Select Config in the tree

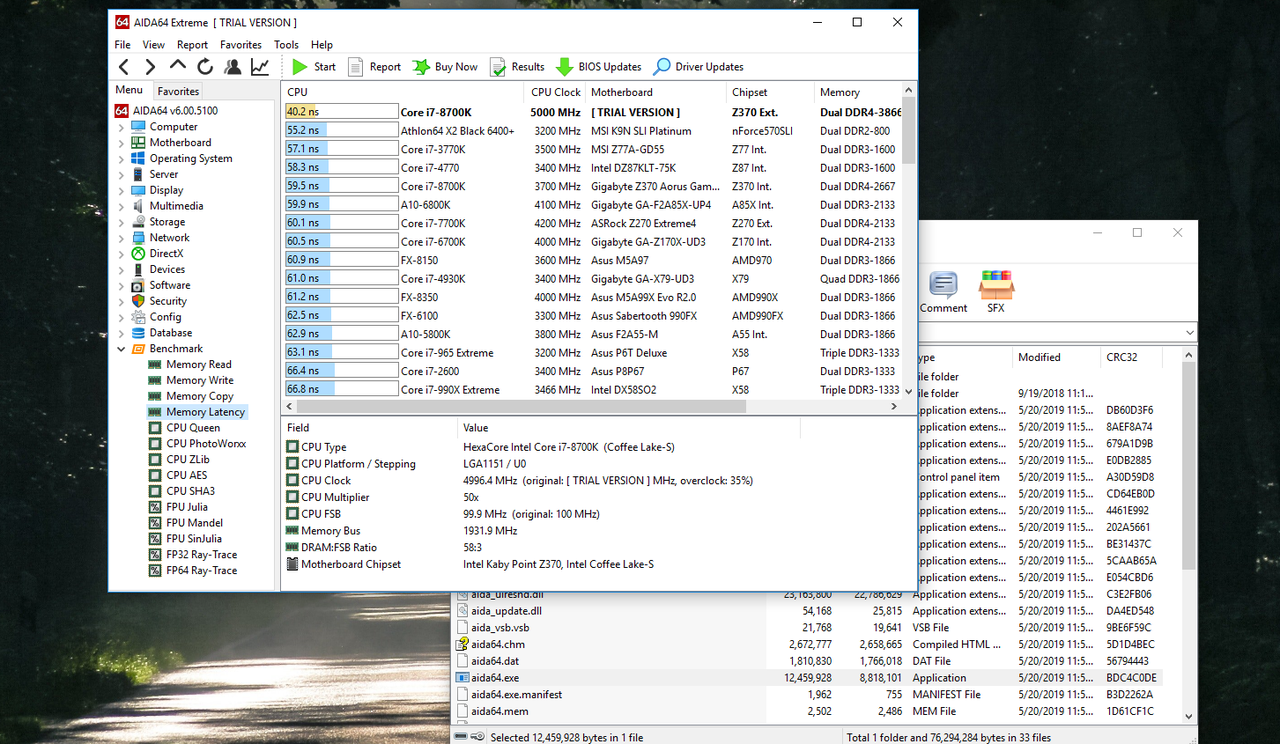pyautogui.click(x=165, y=317)
